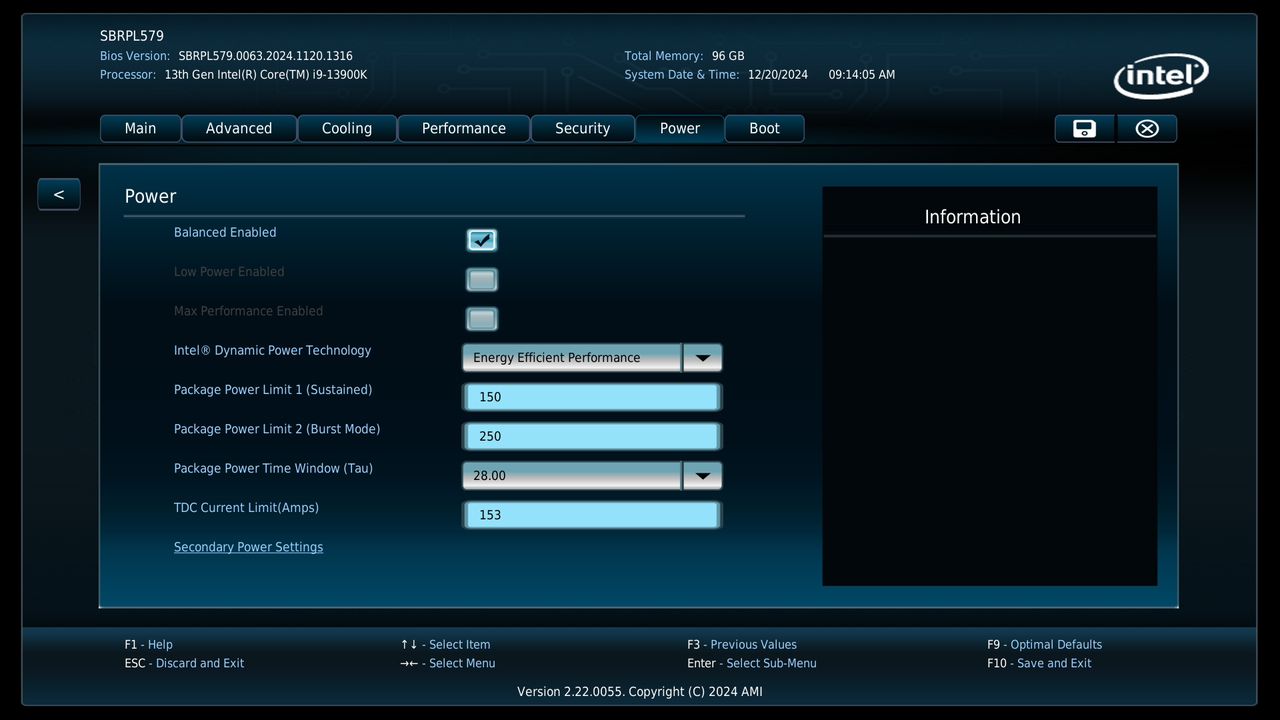Click the system date 12/20/2024
Image resolution: width=1280 pixels, height=720 pixels.
[x=778, y=75]
